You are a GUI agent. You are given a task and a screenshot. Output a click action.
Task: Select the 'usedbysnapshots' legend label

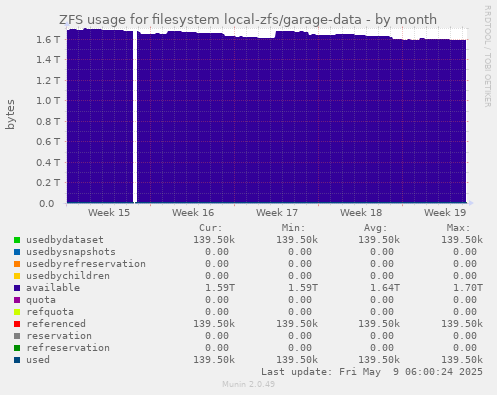(71, 252)
